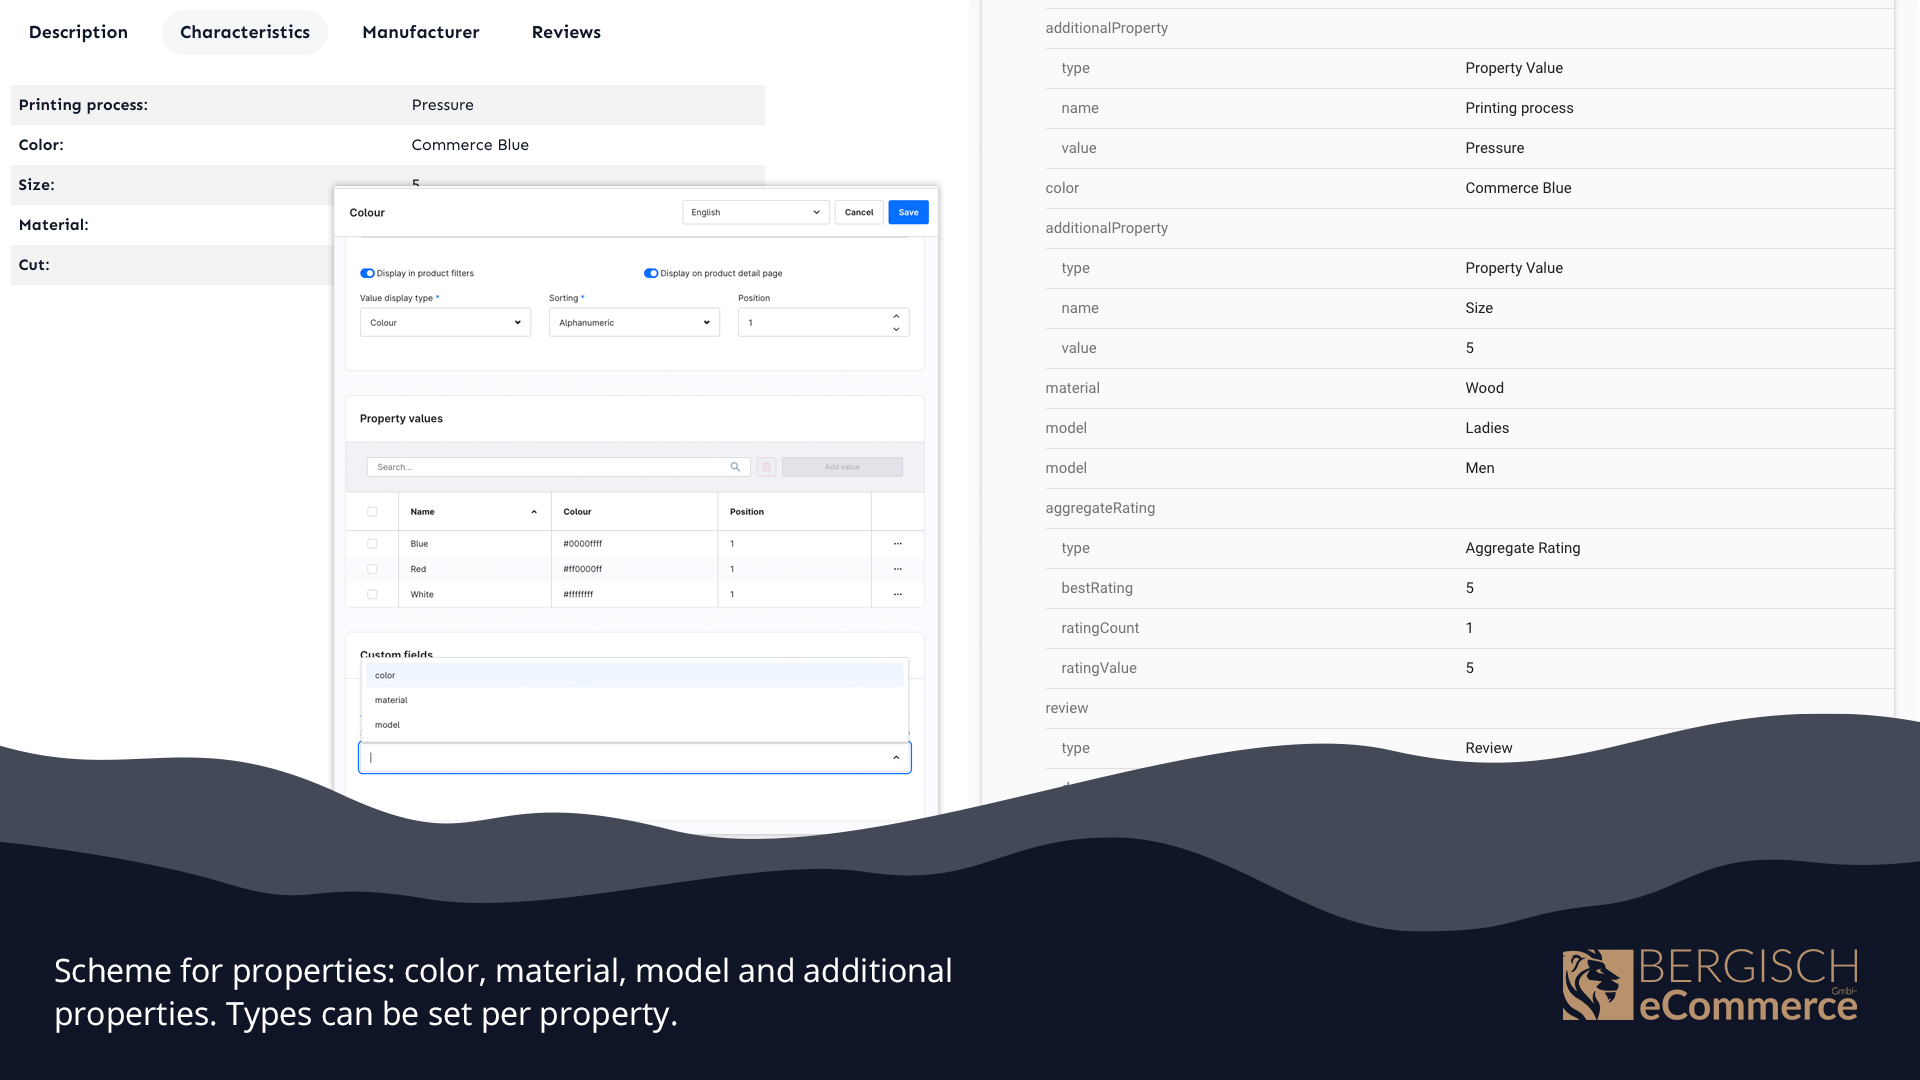Viewport: 1920px width, 1080px height.
Task: Open the Sorting Alphanumeric dropdown
Action: [x=634, y=323]
